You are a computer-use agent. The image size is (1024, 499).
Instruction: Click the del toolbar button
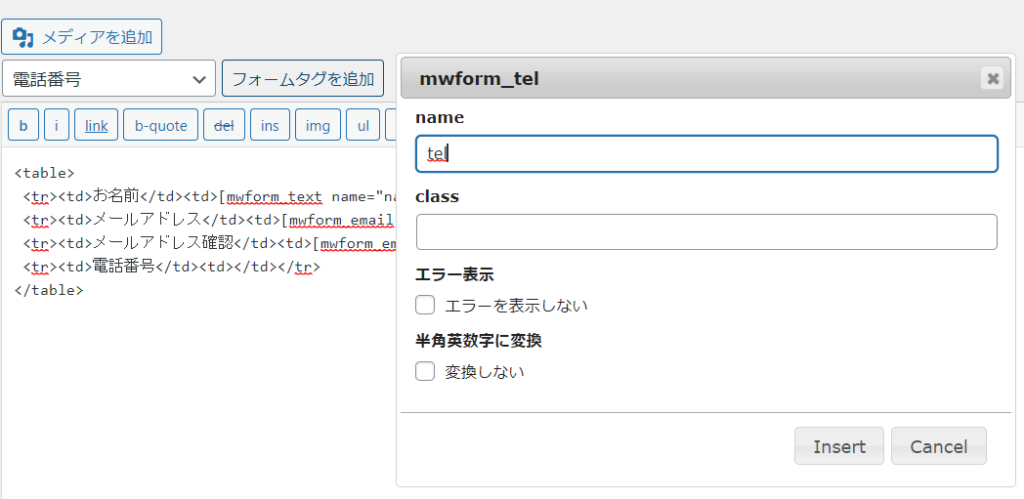[x=224, y=125]
